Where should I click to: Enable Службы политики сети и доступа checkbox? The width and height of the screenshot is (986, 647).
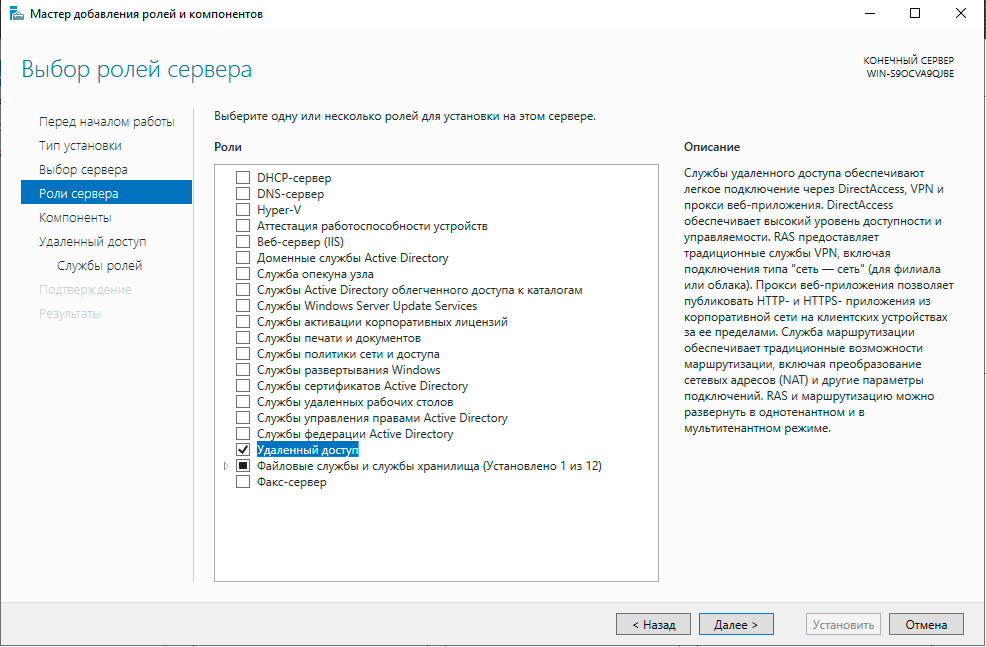tap(243, 354)
